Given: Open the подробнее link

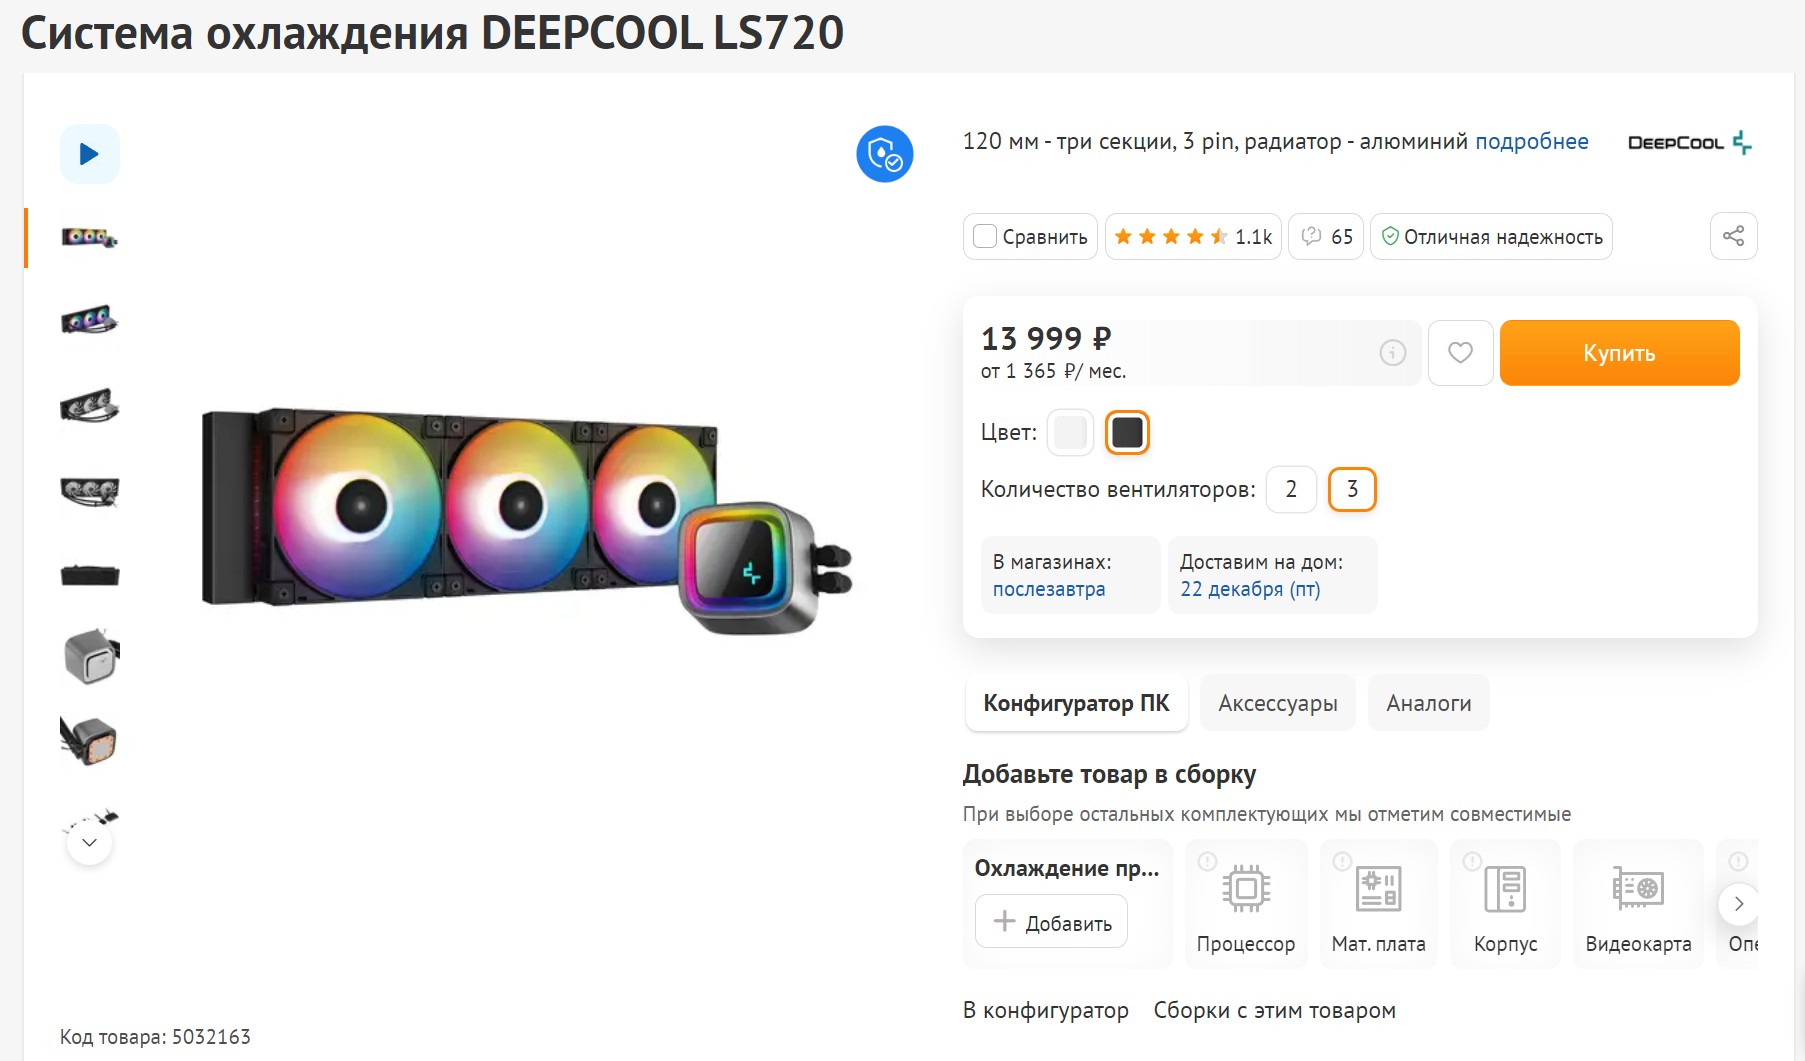Looking at the screenshot, I should pos(1531,142).
